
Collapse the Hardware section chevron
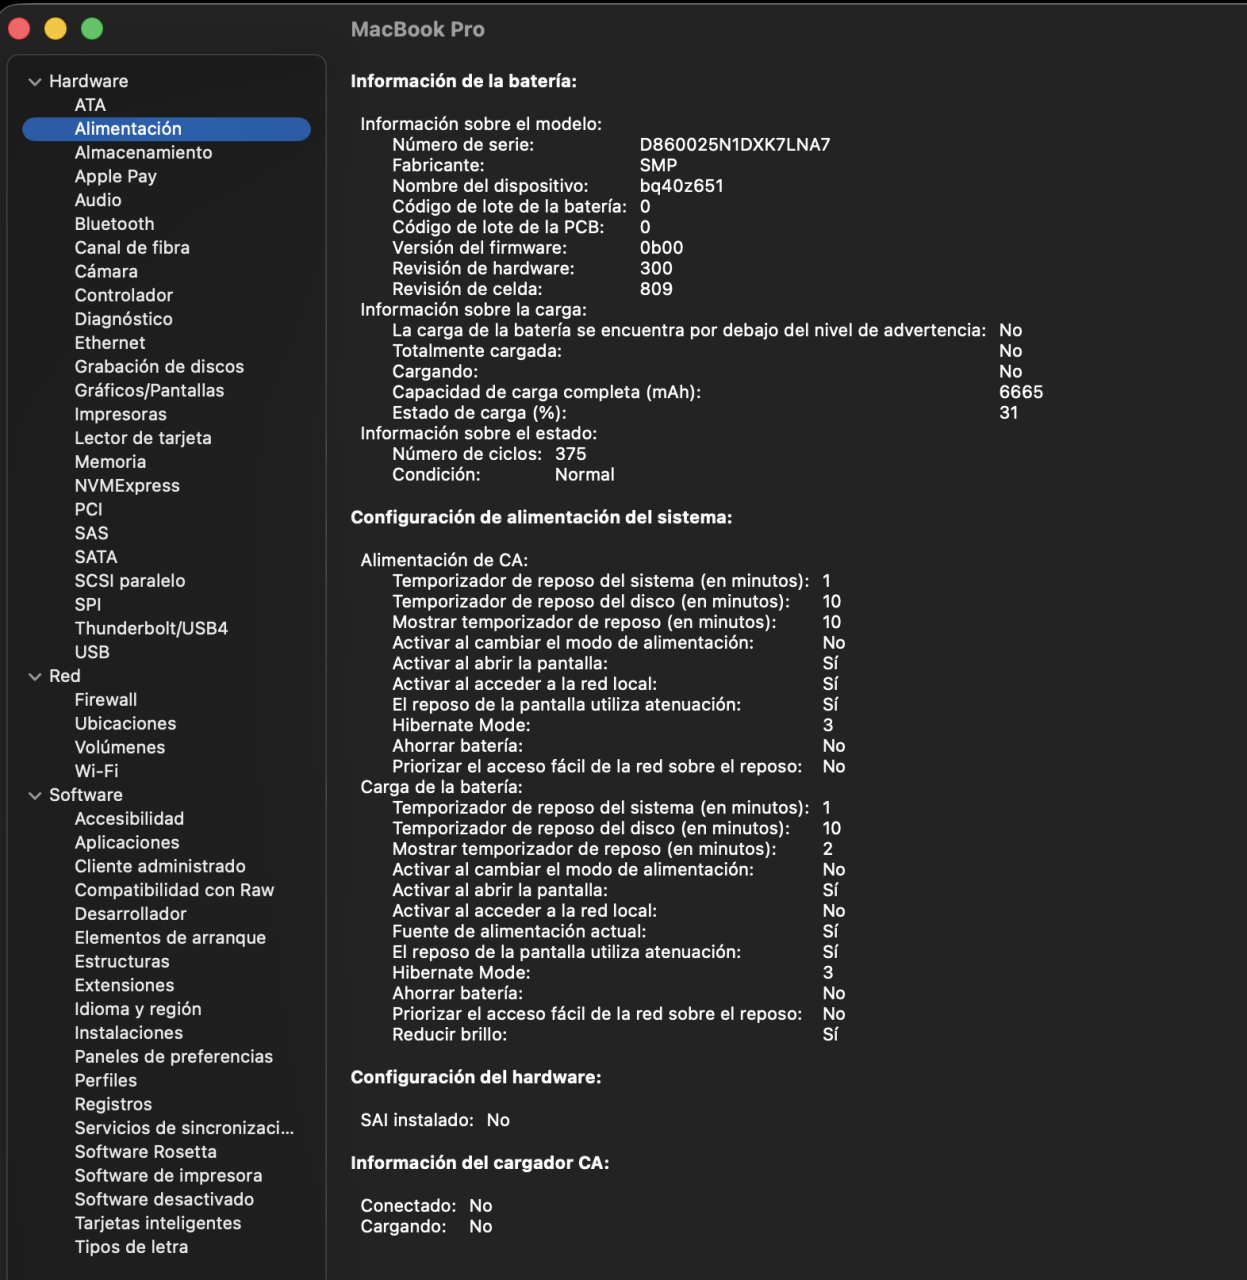(35, 82)
